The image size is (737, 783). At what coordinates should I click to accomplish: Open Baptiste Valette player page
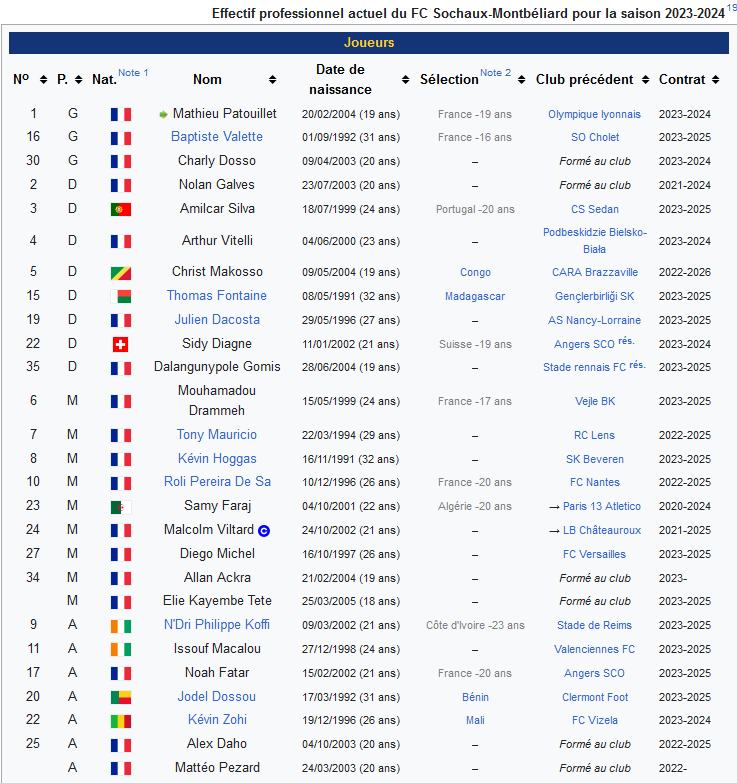point(217,137)
